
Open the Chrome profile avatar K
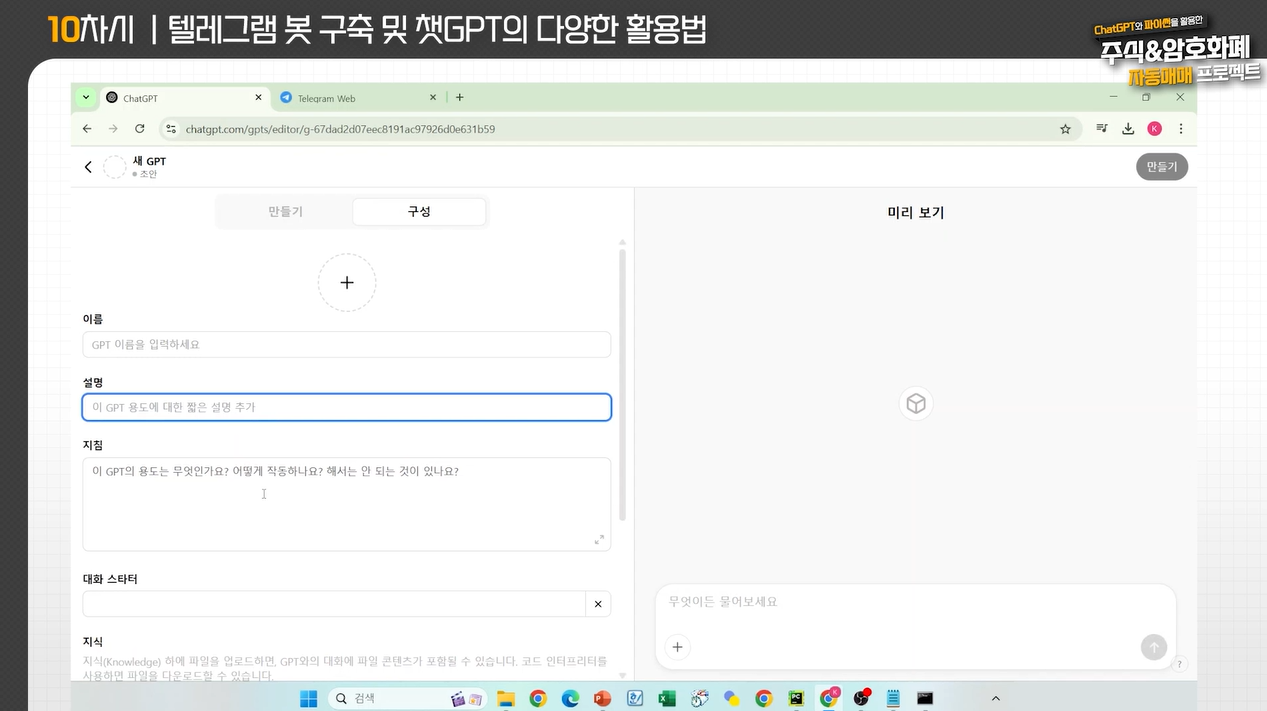pyautogui.click(x=1154, y=129)
